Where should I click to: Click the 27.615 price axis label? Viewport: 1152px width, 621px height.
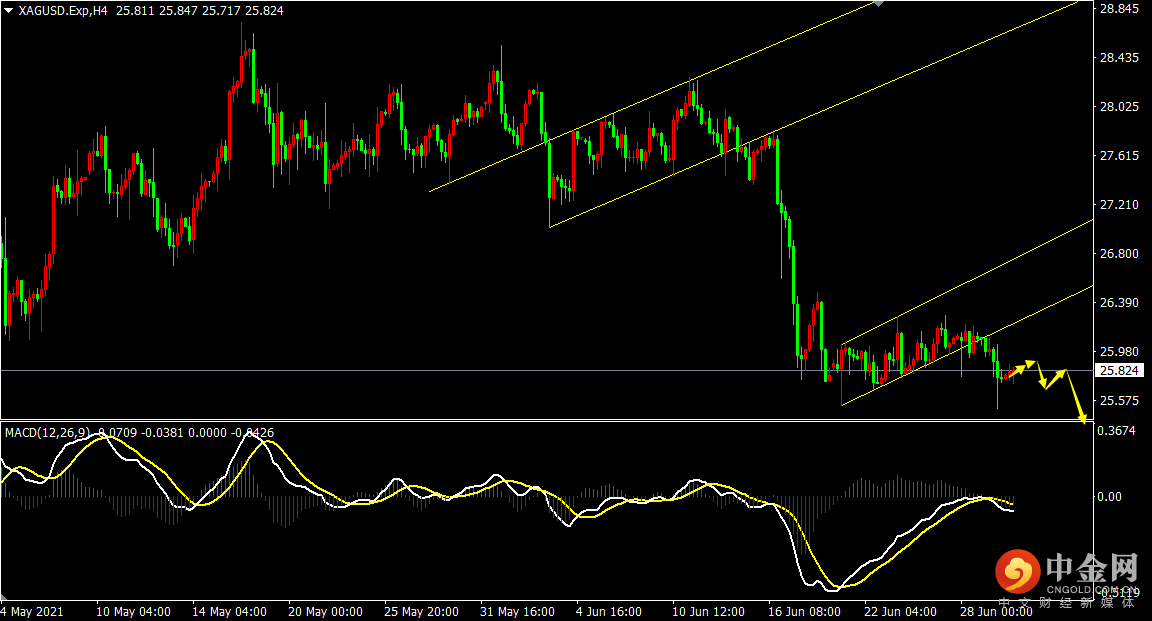click(1119, 155)
